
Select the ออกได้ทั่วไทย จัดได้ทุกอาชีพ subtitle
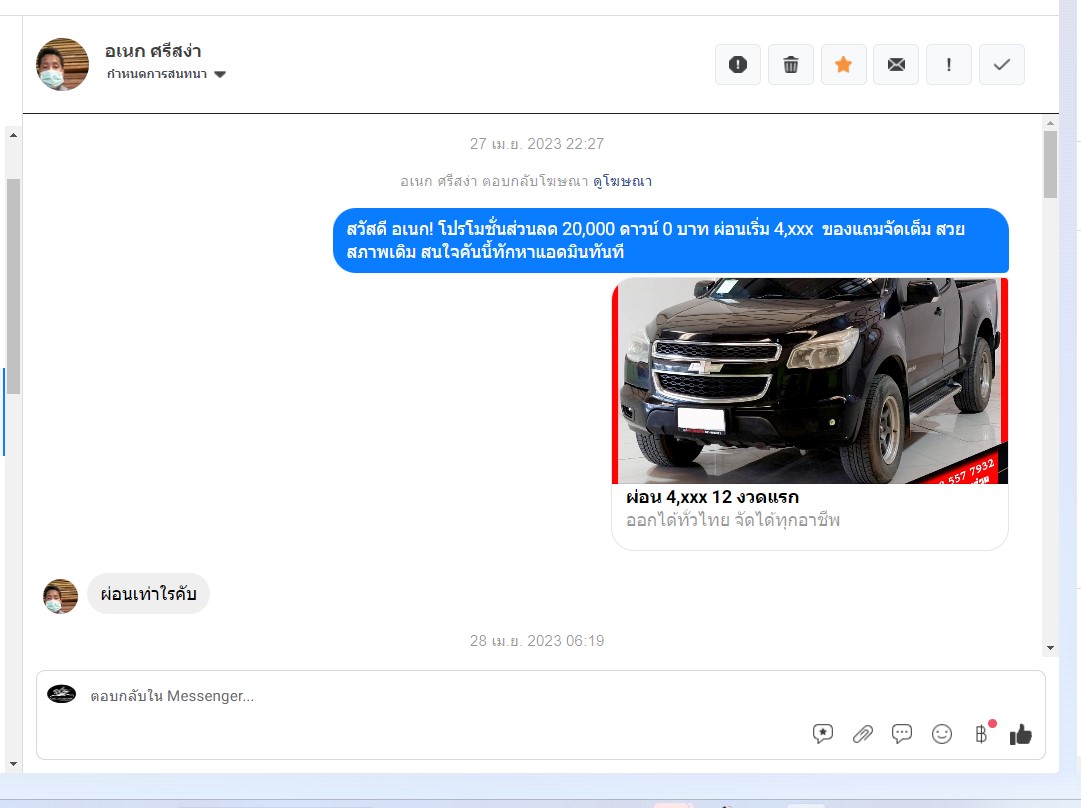(x=733, y=521)
